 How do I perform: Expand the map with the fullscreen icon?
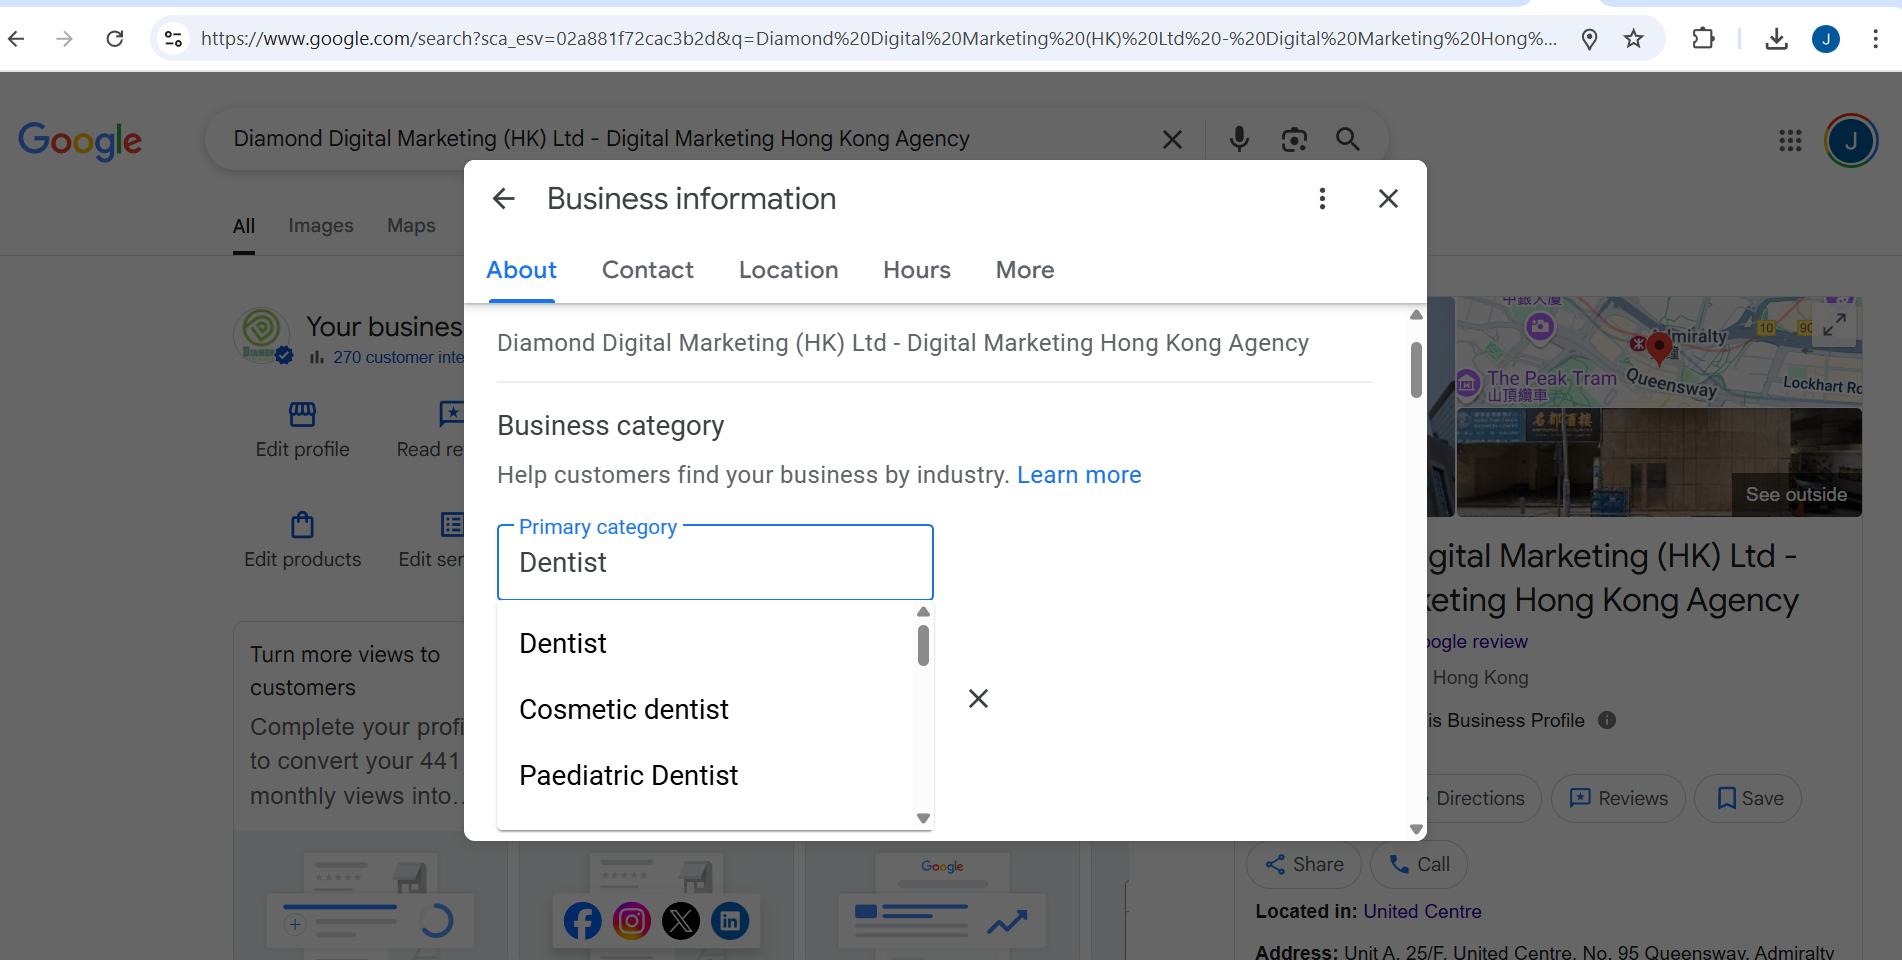click(x=1834, y=325)
